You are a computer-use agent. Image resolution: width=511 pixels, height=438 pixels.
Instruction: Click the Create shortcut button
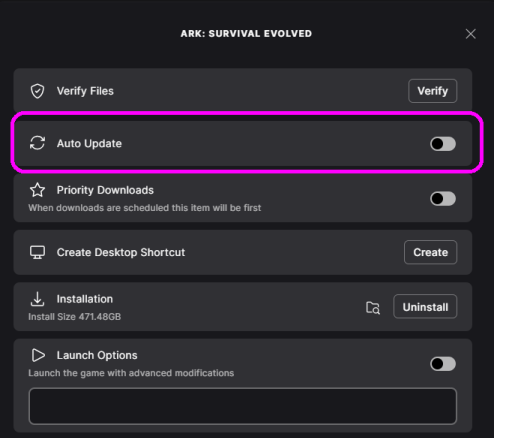pos(431,252)
